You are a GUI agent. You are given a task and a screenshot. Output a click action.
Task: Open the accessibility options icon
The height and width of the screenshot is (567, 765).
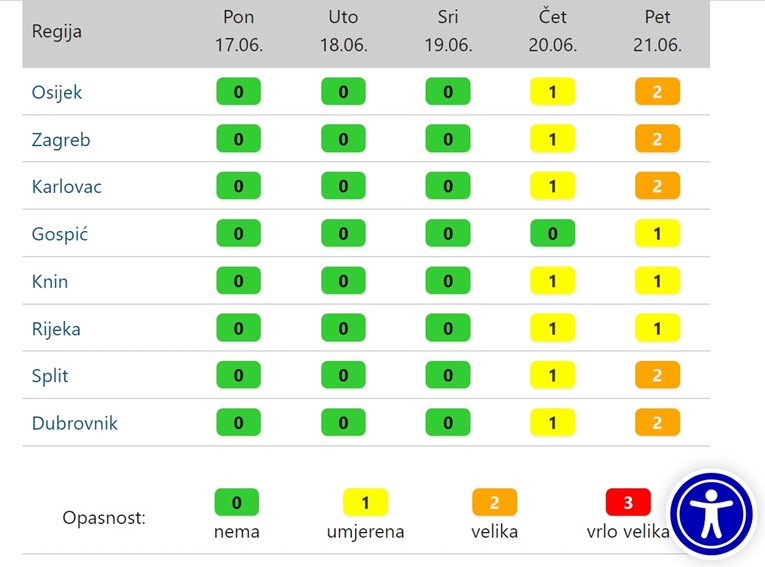712,514
